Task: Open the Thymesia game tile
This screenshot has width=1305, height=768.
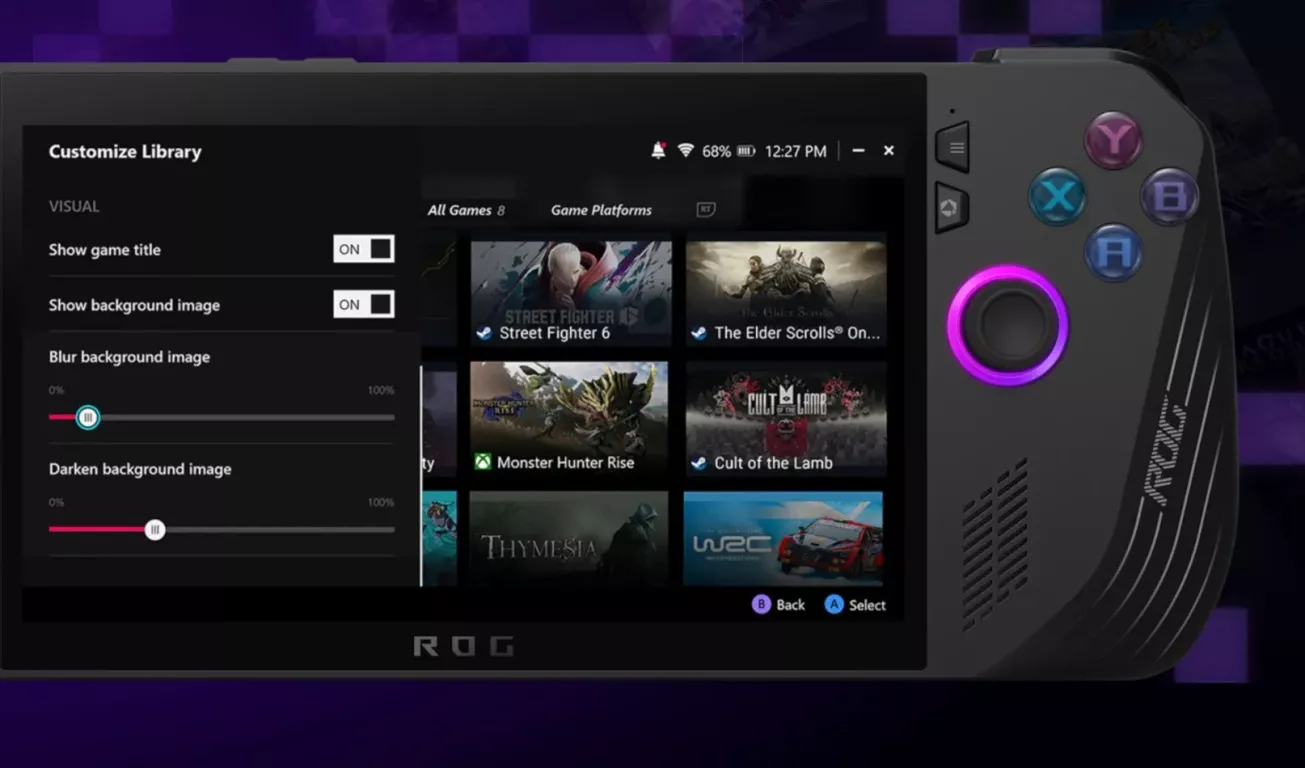Action: click(x=569, y=538)
